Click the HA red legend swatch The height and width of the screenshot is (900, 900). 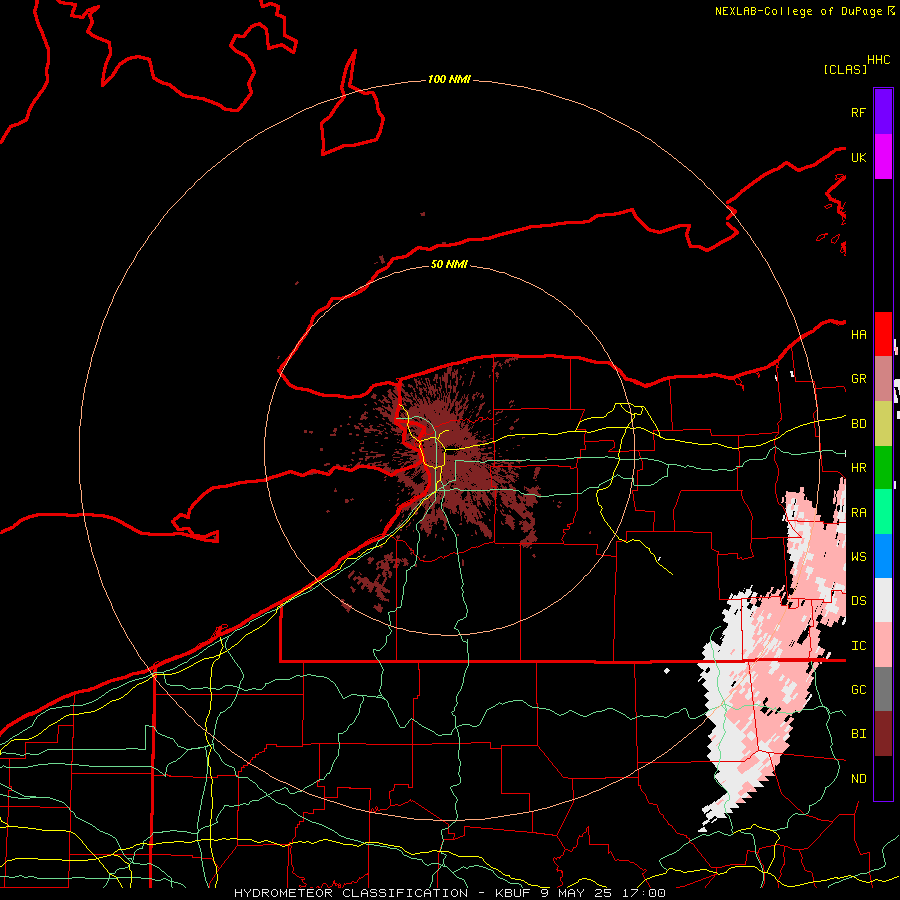(883, 334)
